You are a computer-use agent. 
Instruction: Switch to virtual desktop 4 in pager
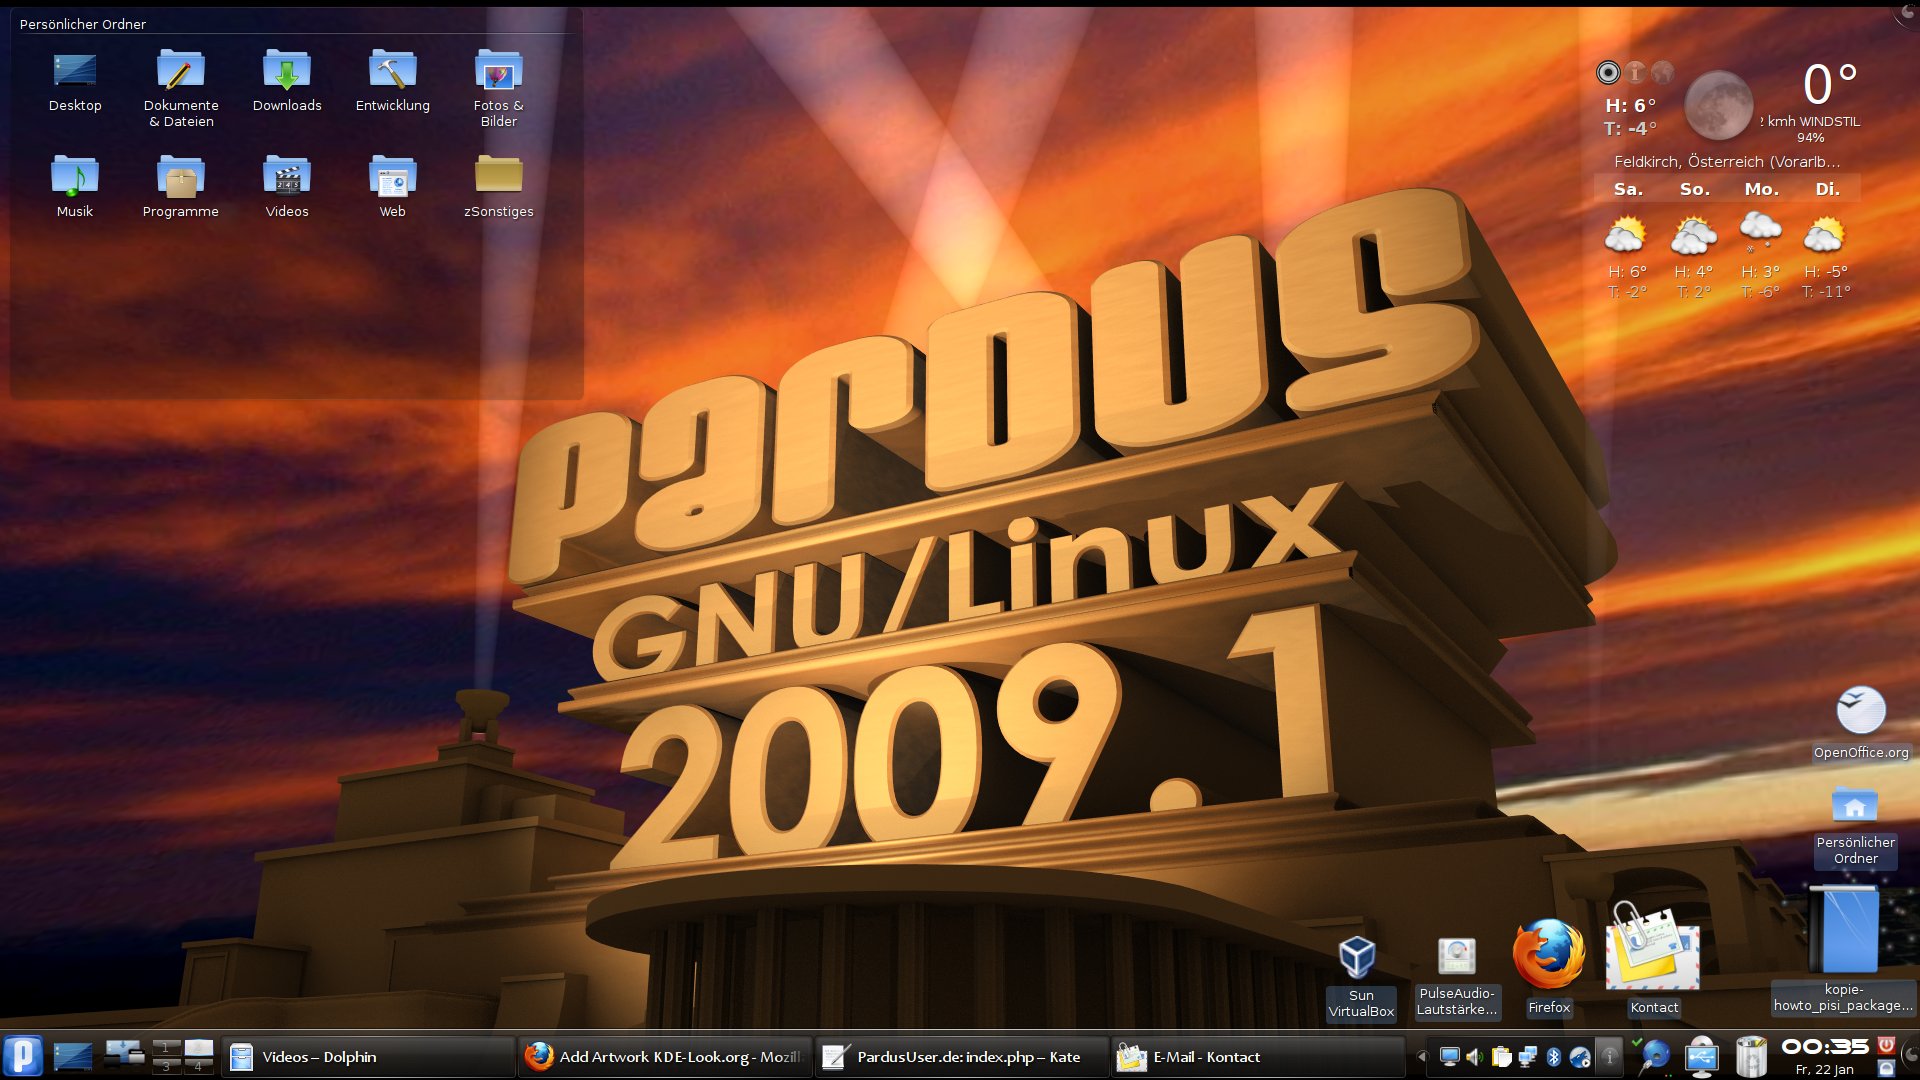198,1065
